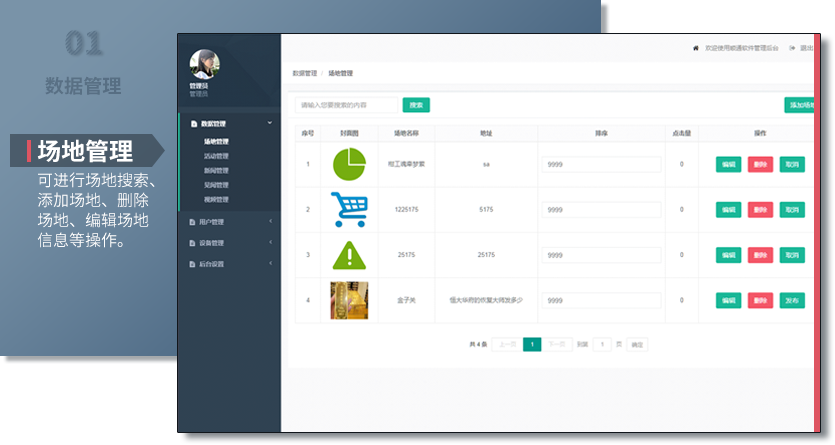Click the green pie chart cover image
Image resolution: width=835 pixels, height=445 pixels.
click(x=349, y=164)
